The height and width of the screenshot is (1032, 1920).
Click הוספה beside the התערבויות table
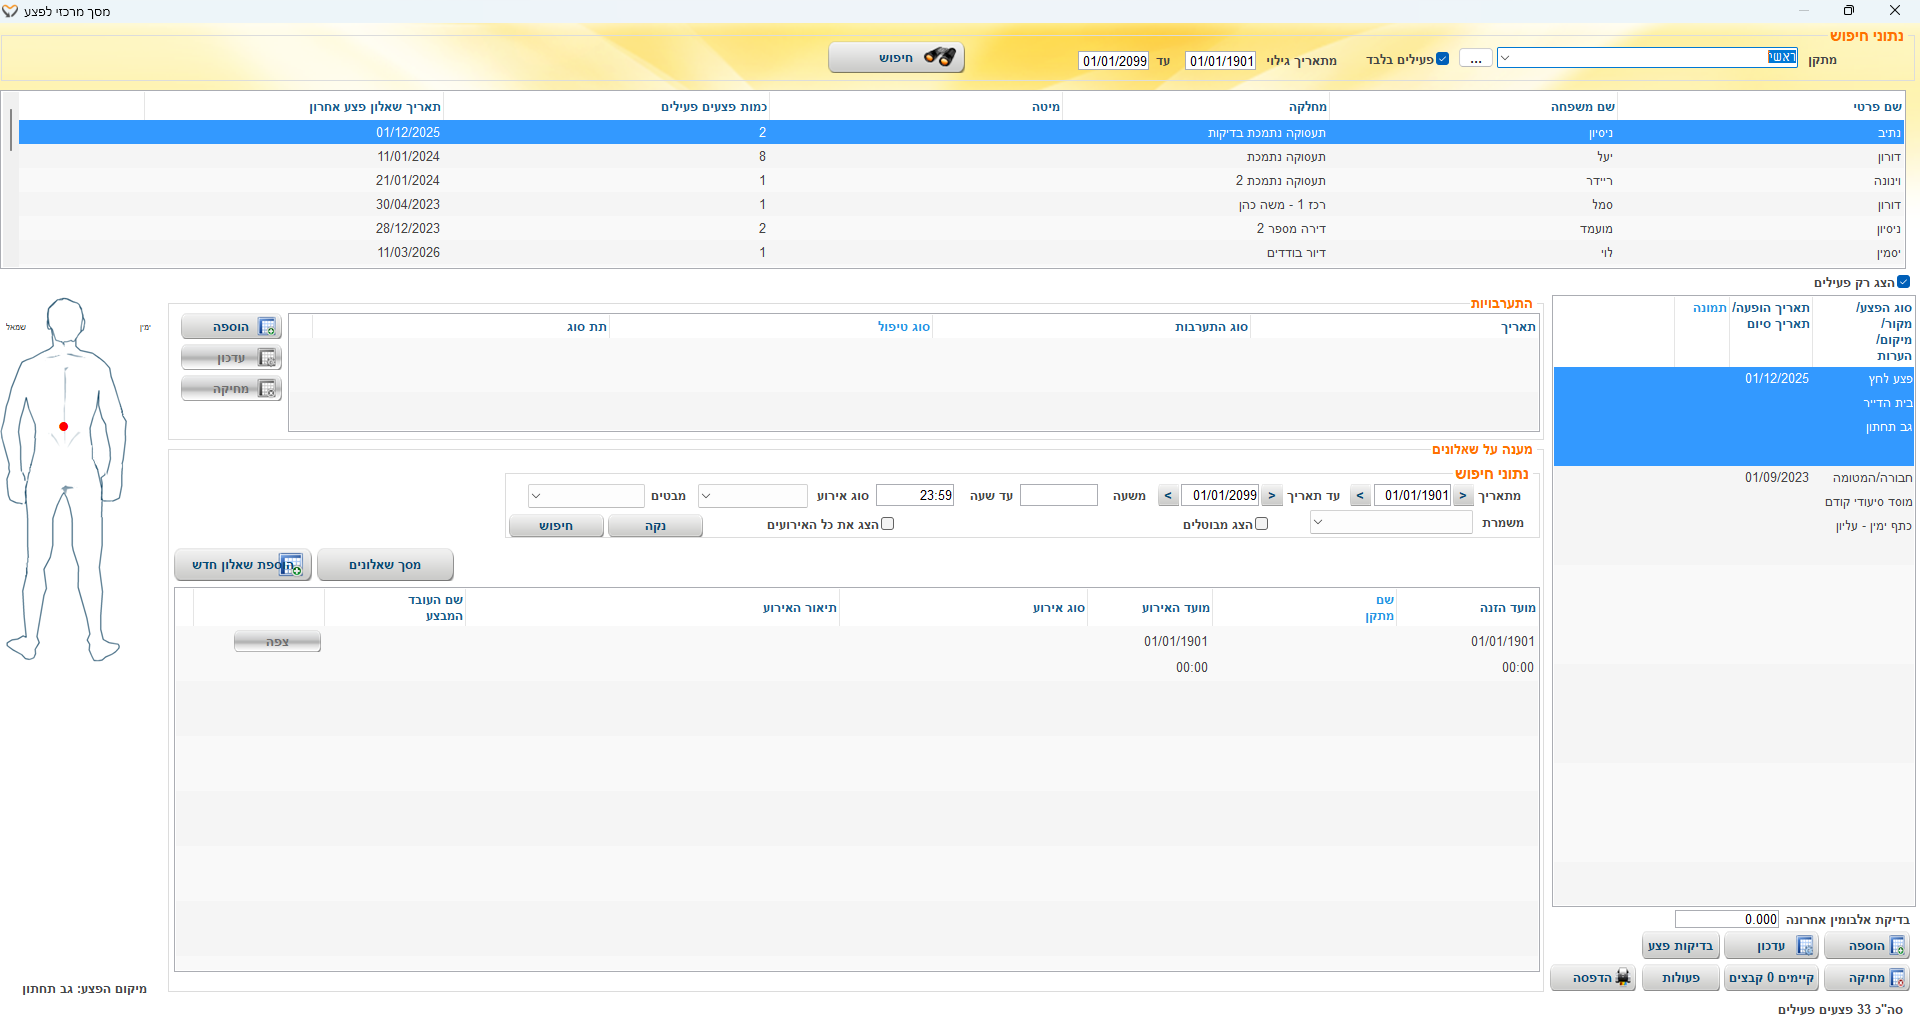pyautogui.click(x=231, y=327)
